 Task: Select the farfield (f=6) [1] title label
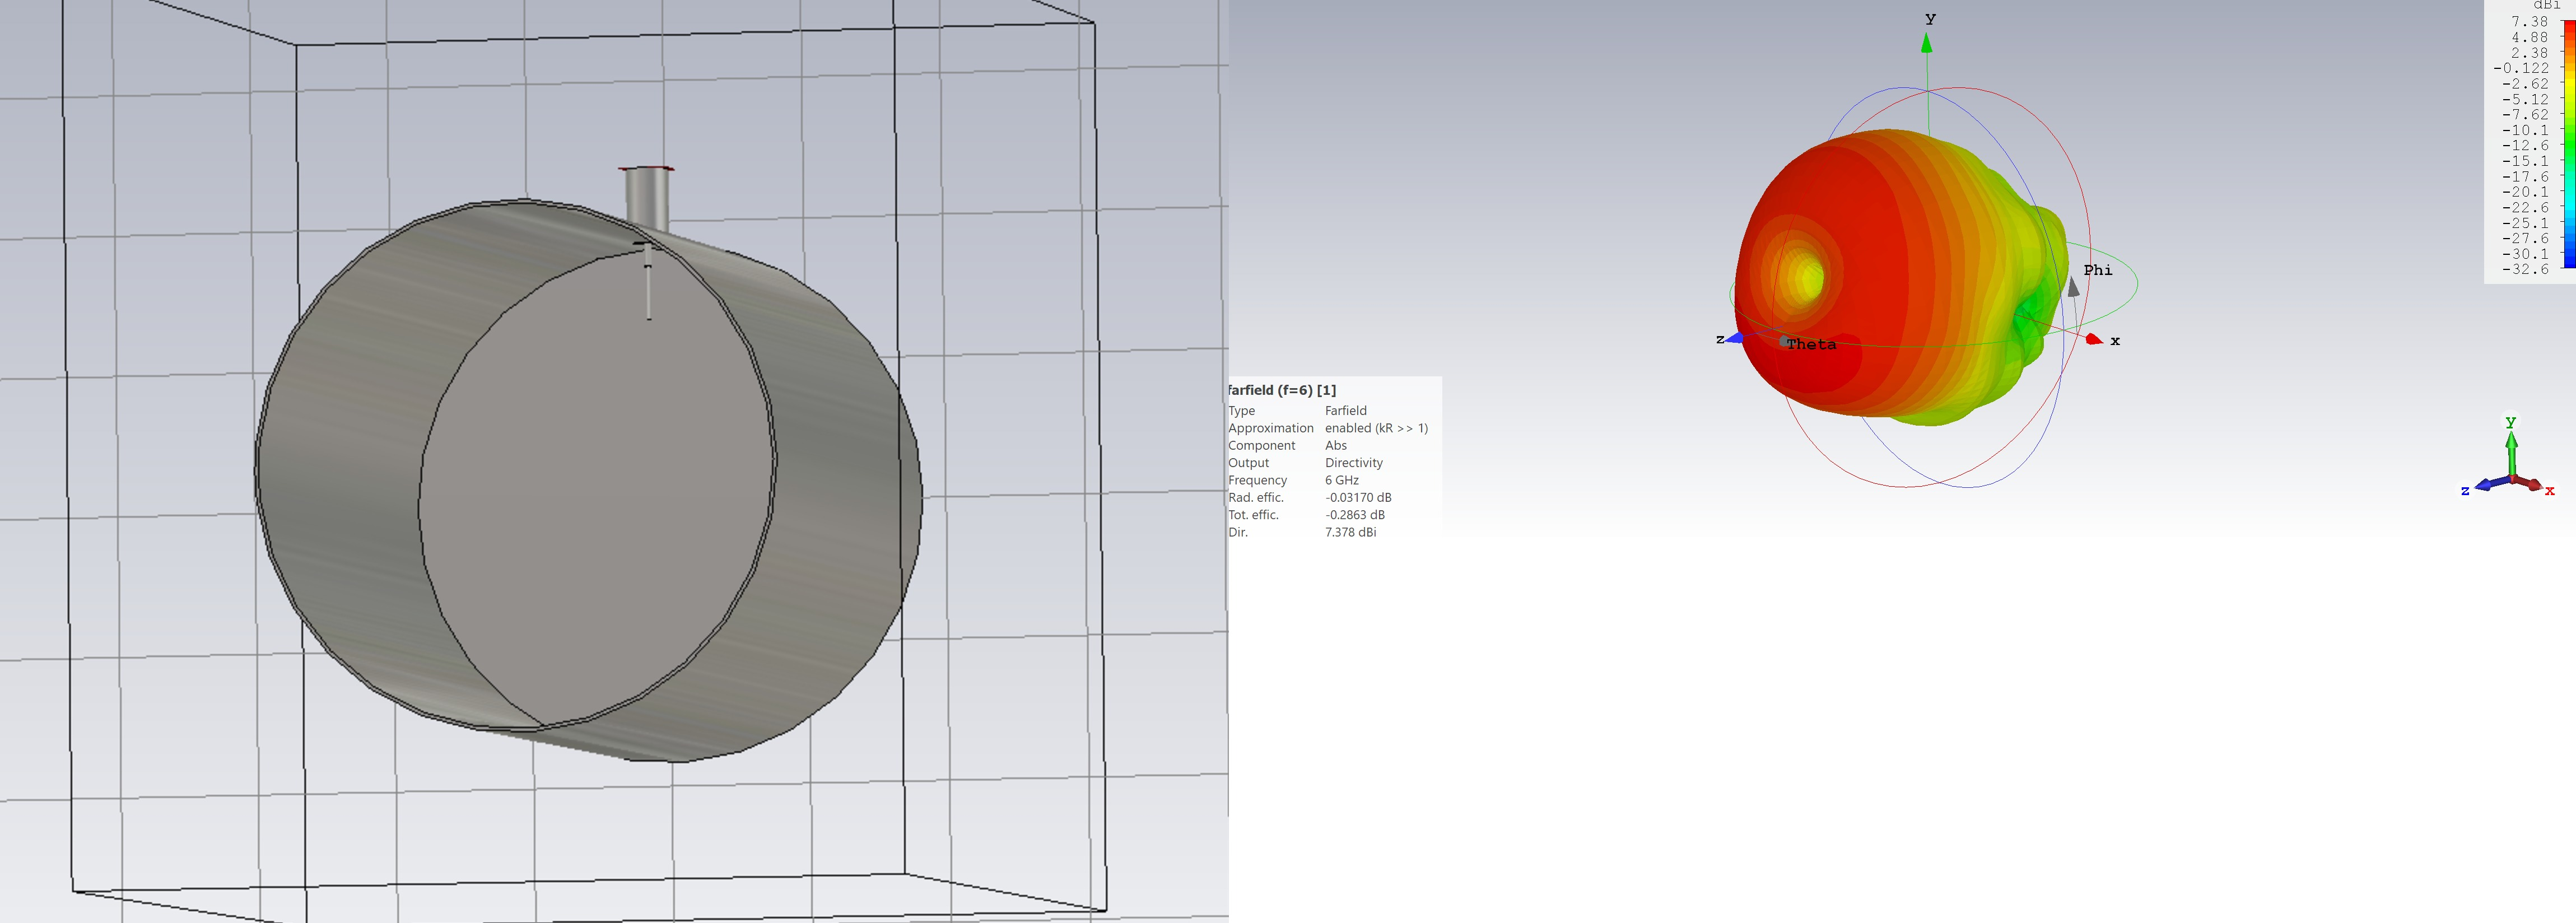point(1283,390)
